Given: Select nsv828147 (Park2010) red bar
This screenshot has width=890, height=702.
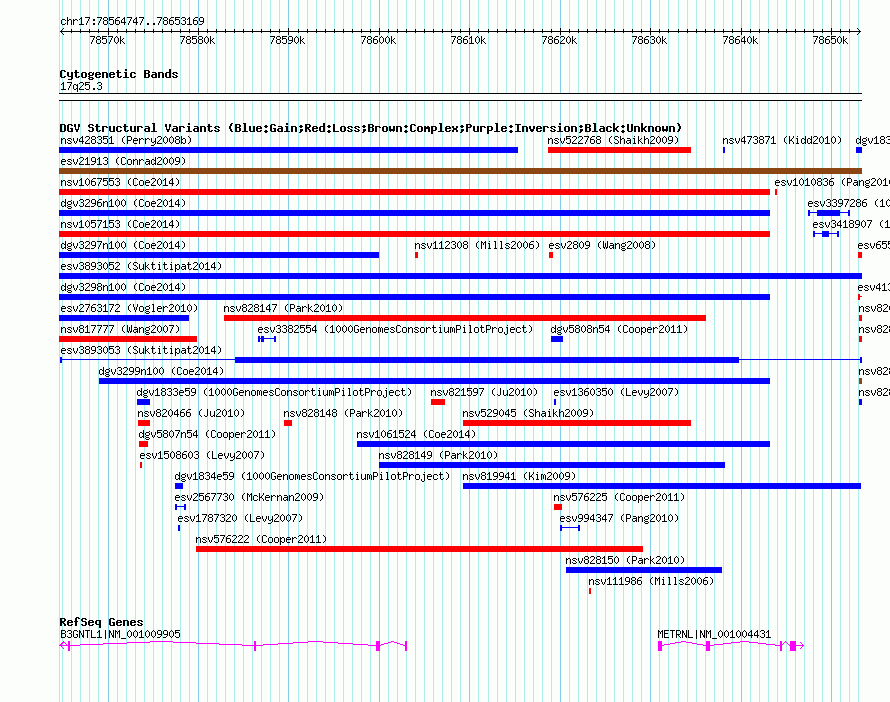Looking at the screenshot, I should coord(465,318).
